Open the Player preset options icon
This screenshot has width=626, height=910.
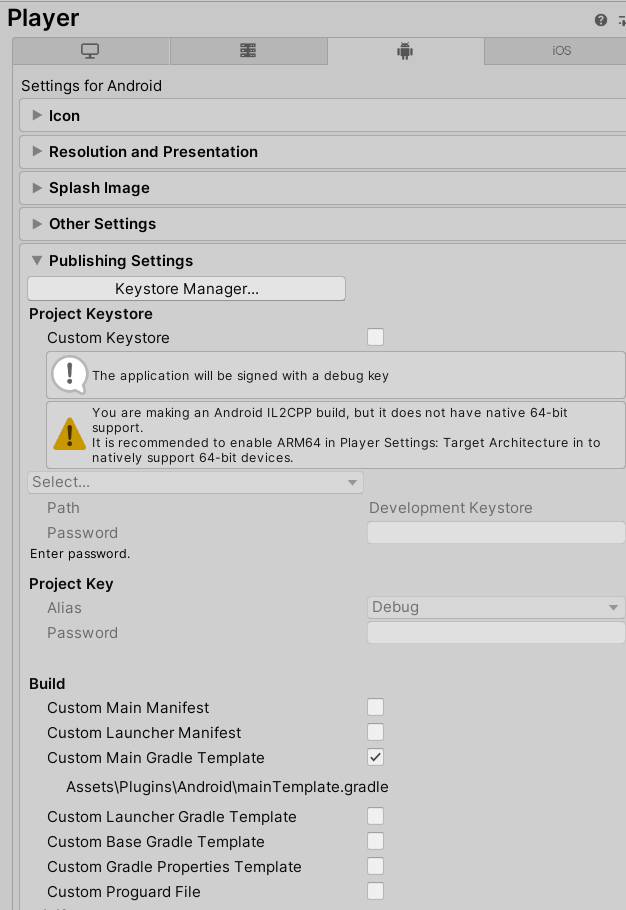tap(622, 21)
